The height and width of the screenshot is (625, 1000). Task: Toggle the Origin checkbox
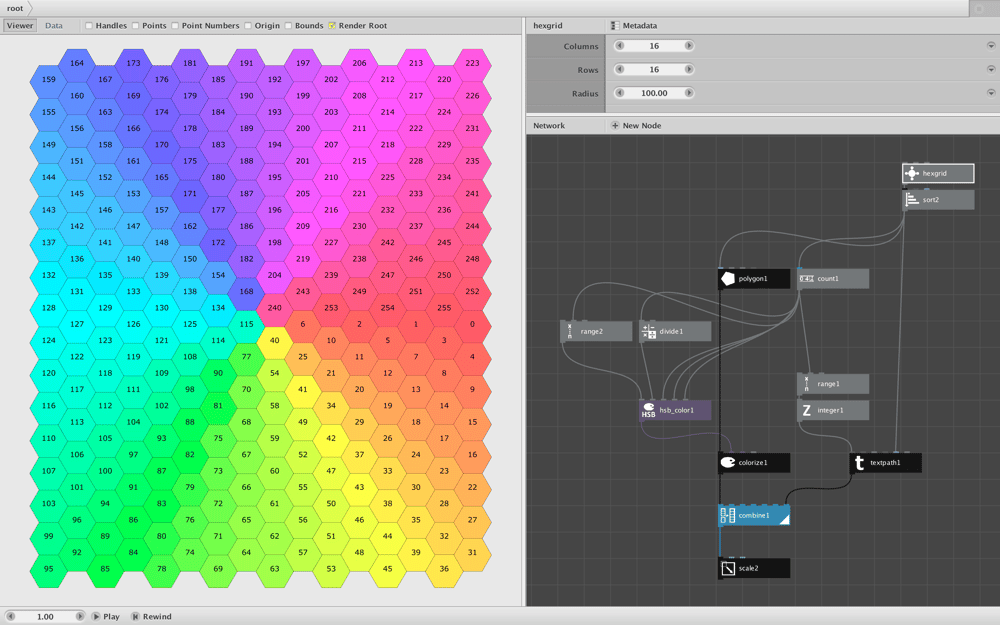(247, 26)
